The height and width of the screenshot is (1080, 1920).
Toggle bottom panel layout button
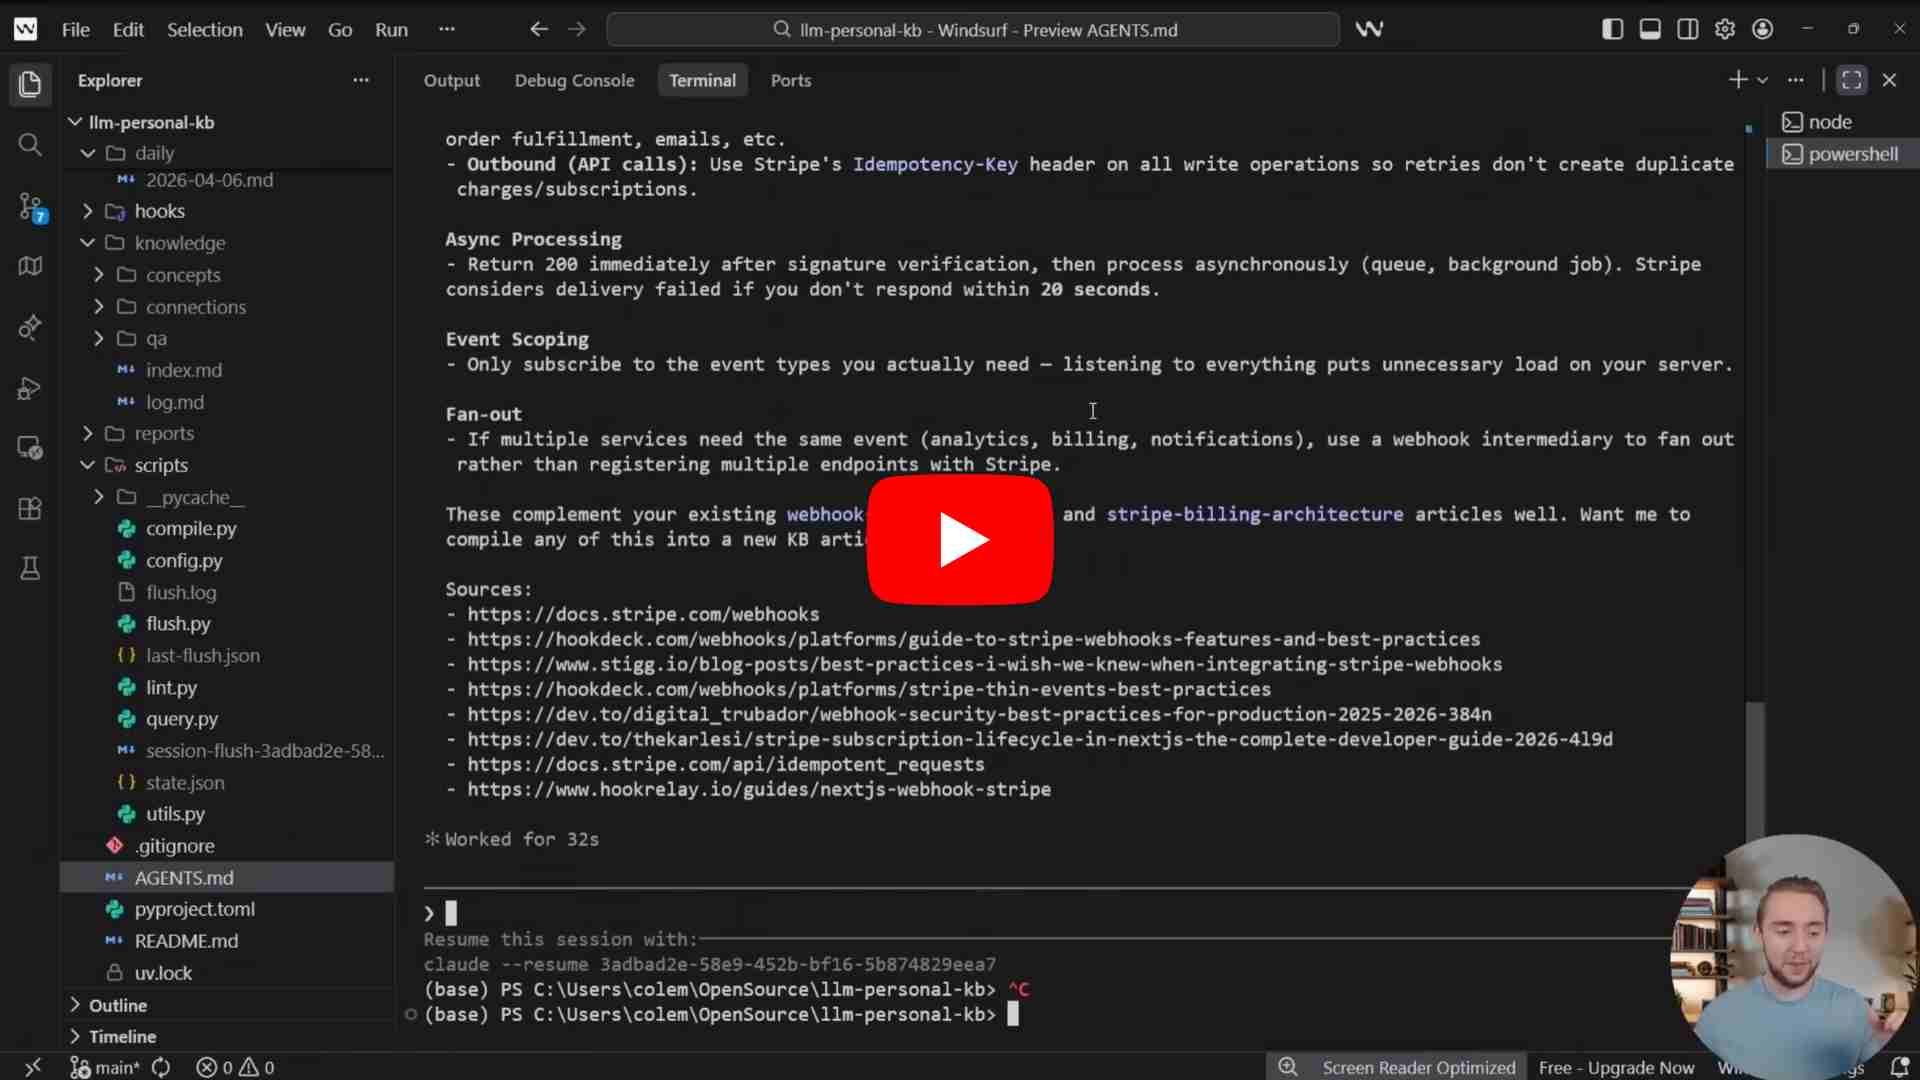(x=1650, y=29)
